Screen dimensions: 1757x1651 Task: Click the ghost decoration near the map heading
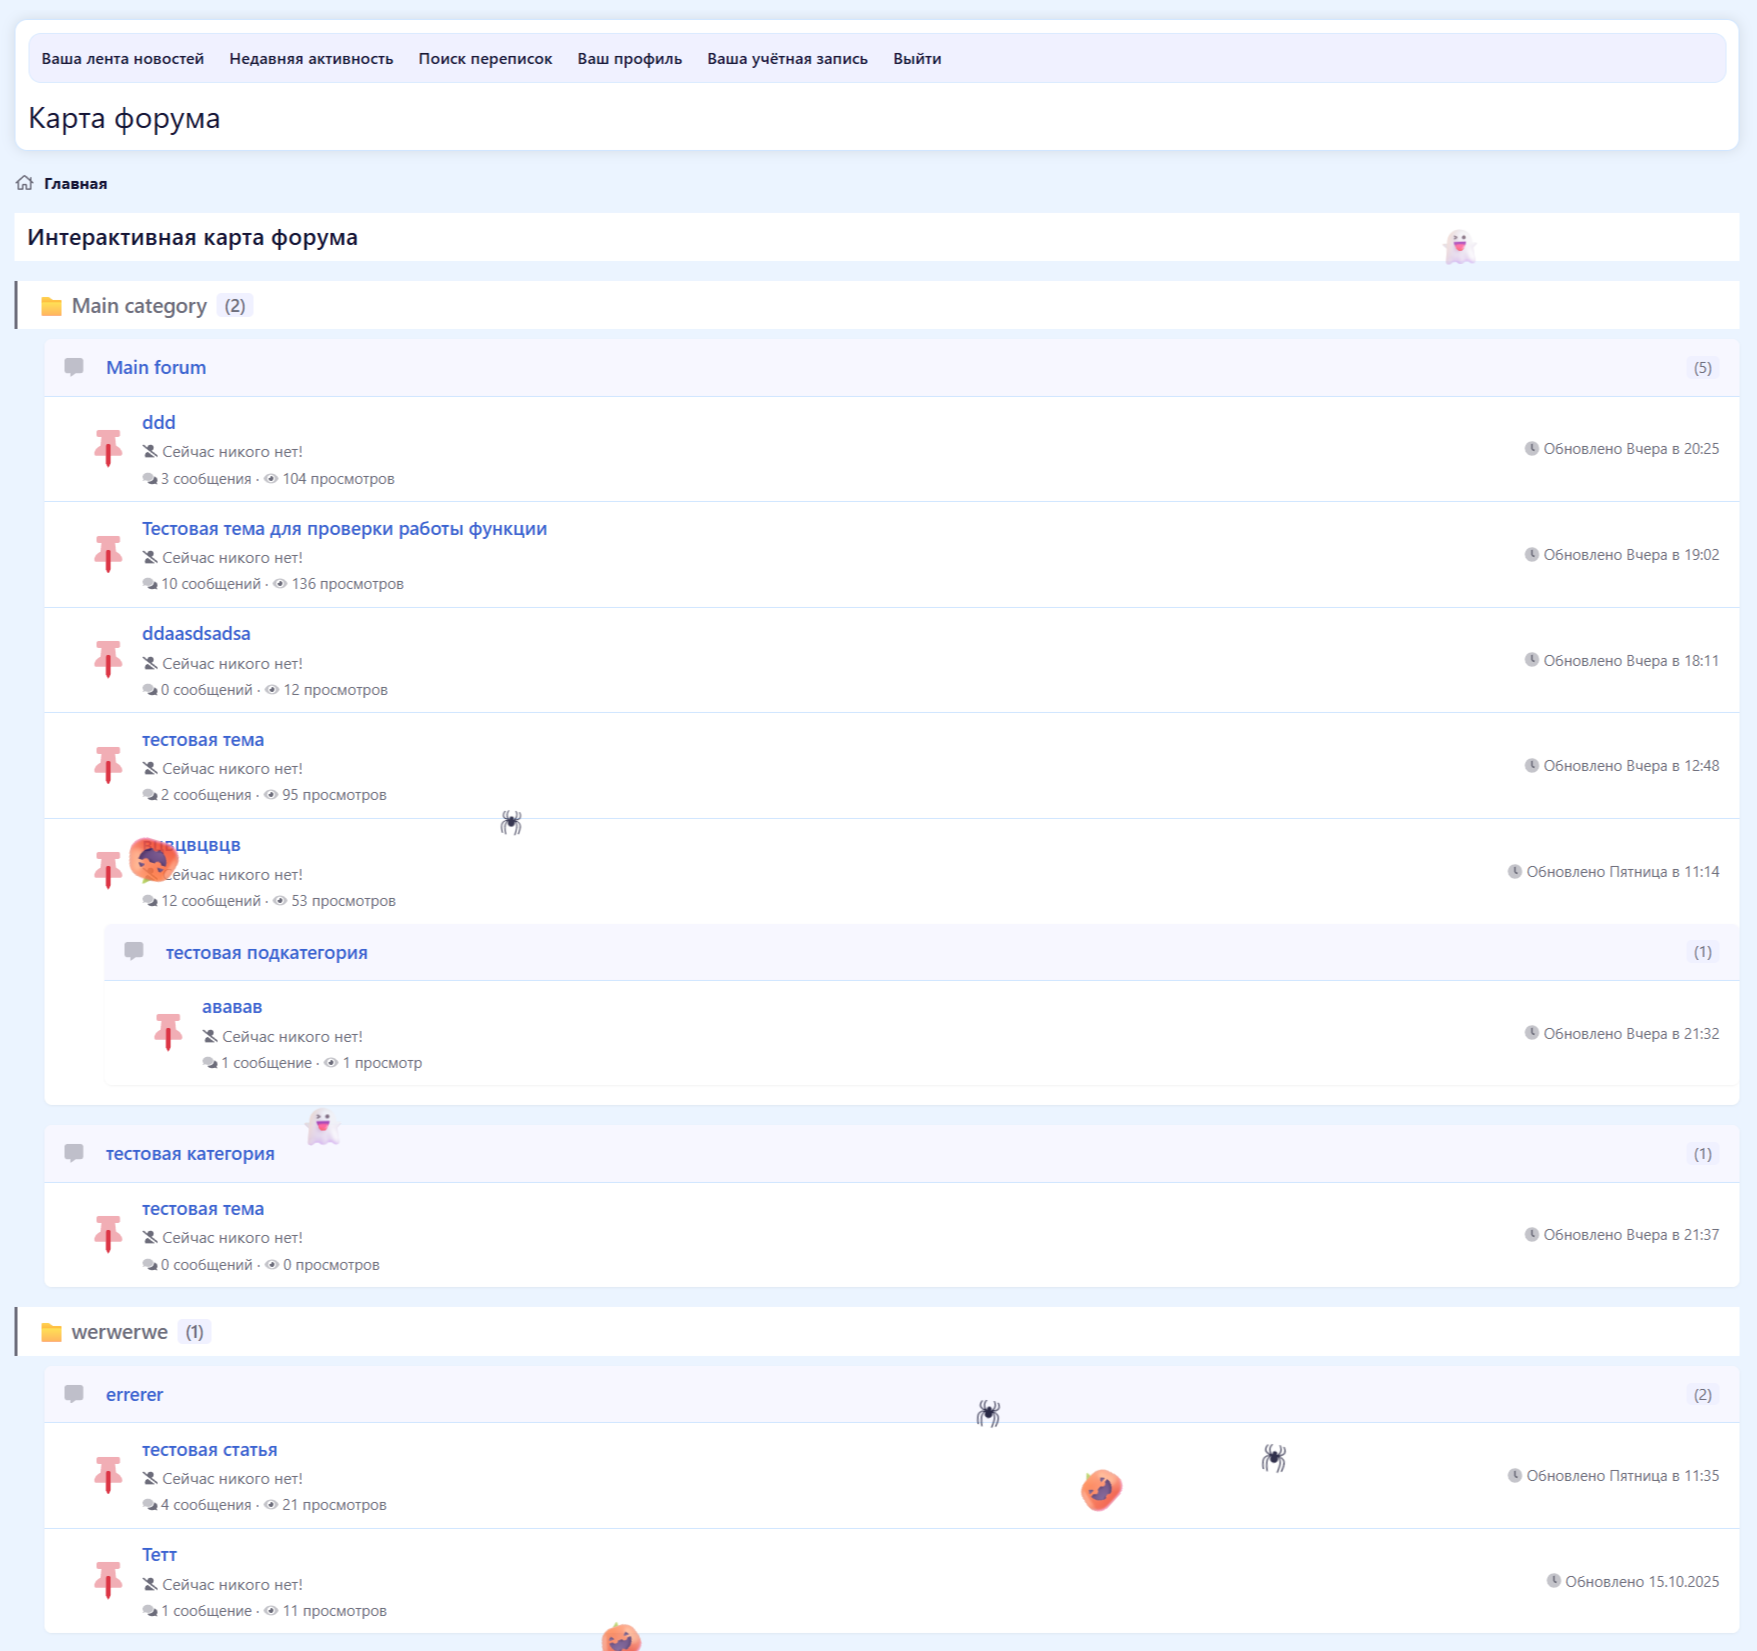[1459, 246]
